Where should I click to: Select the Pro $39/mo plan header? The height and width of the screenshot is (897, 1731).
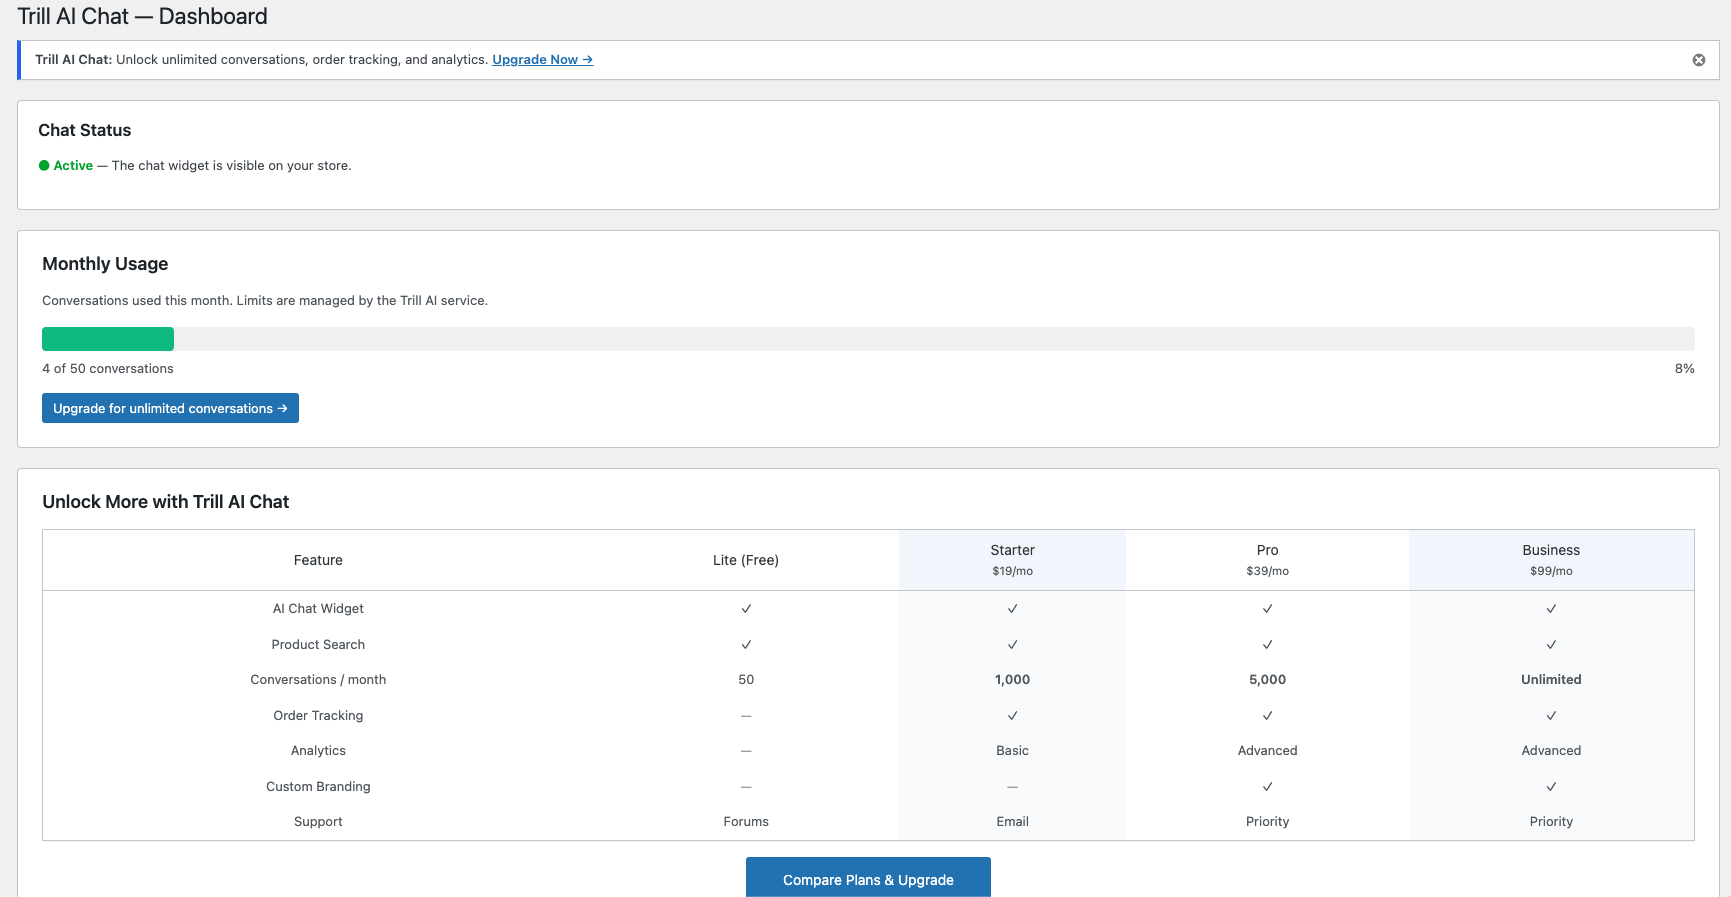(x=1267, y=560)
